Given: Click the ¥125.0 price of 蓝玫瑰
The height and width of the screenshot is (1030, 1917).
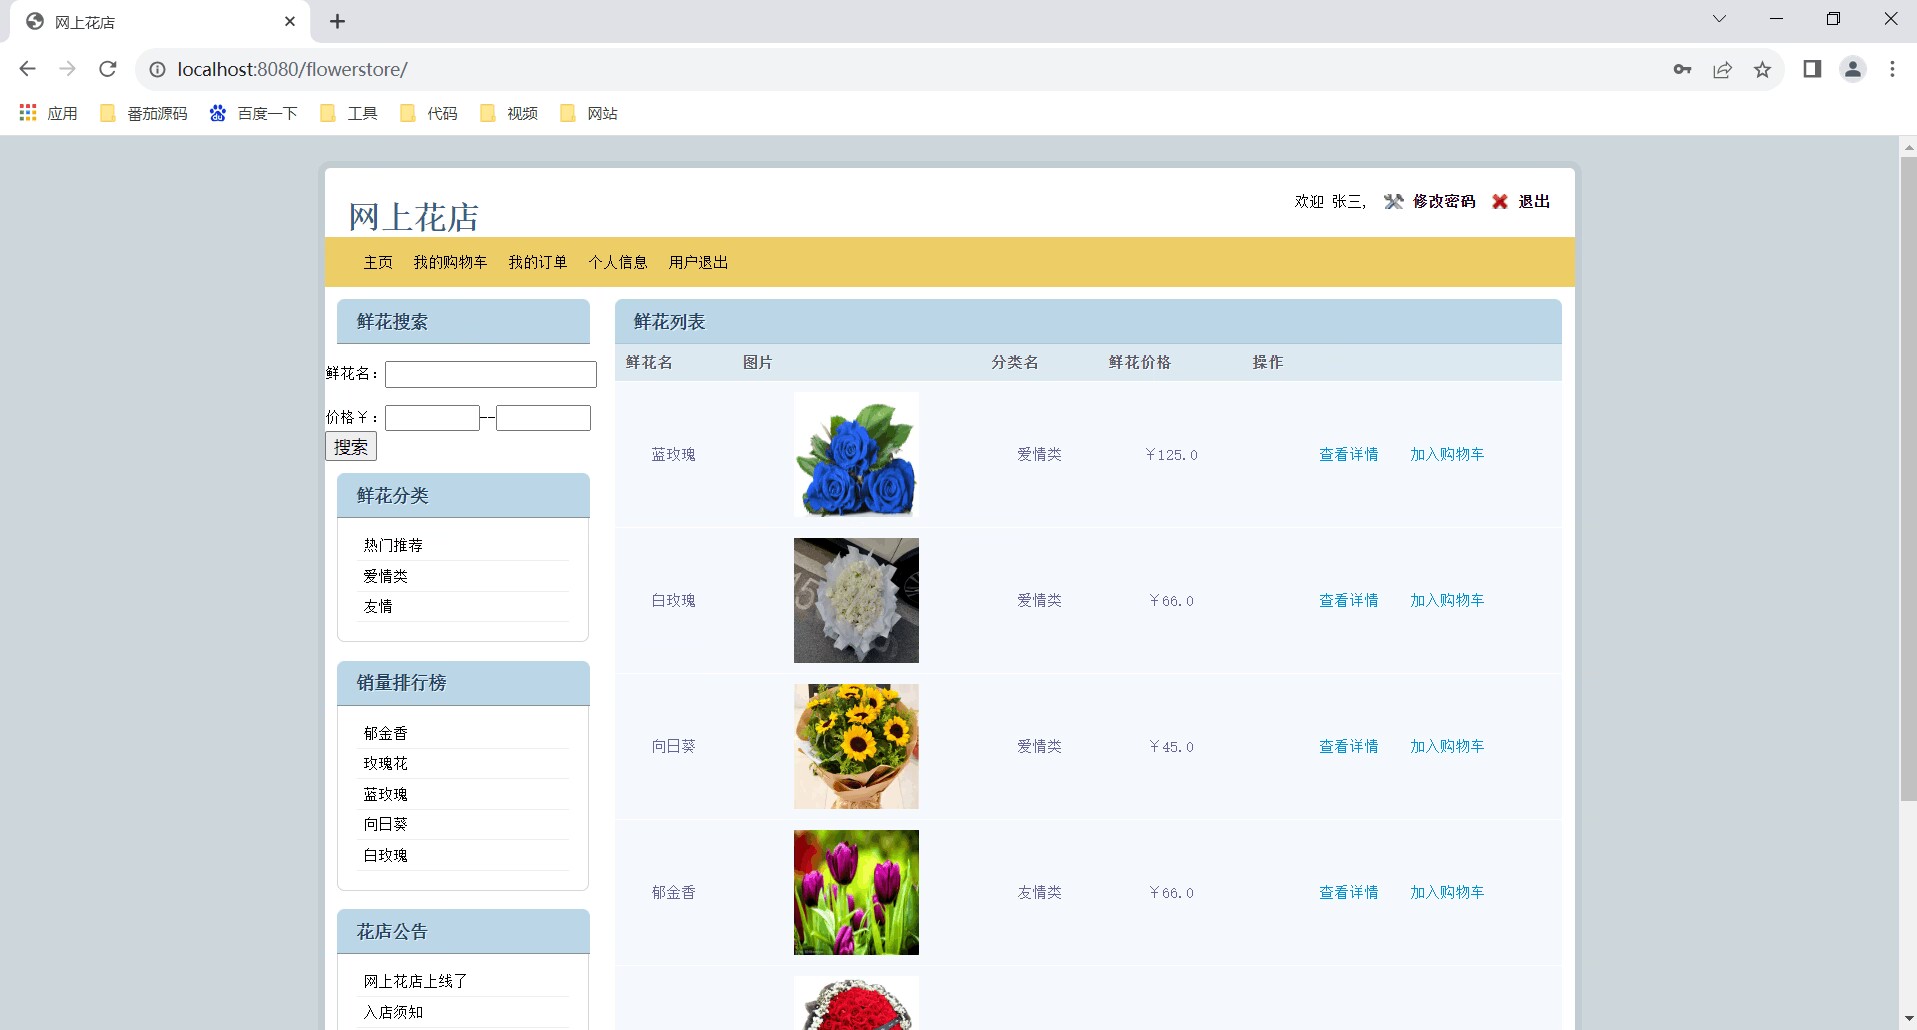Looking at the screenshot, I should click(1171, 454).
